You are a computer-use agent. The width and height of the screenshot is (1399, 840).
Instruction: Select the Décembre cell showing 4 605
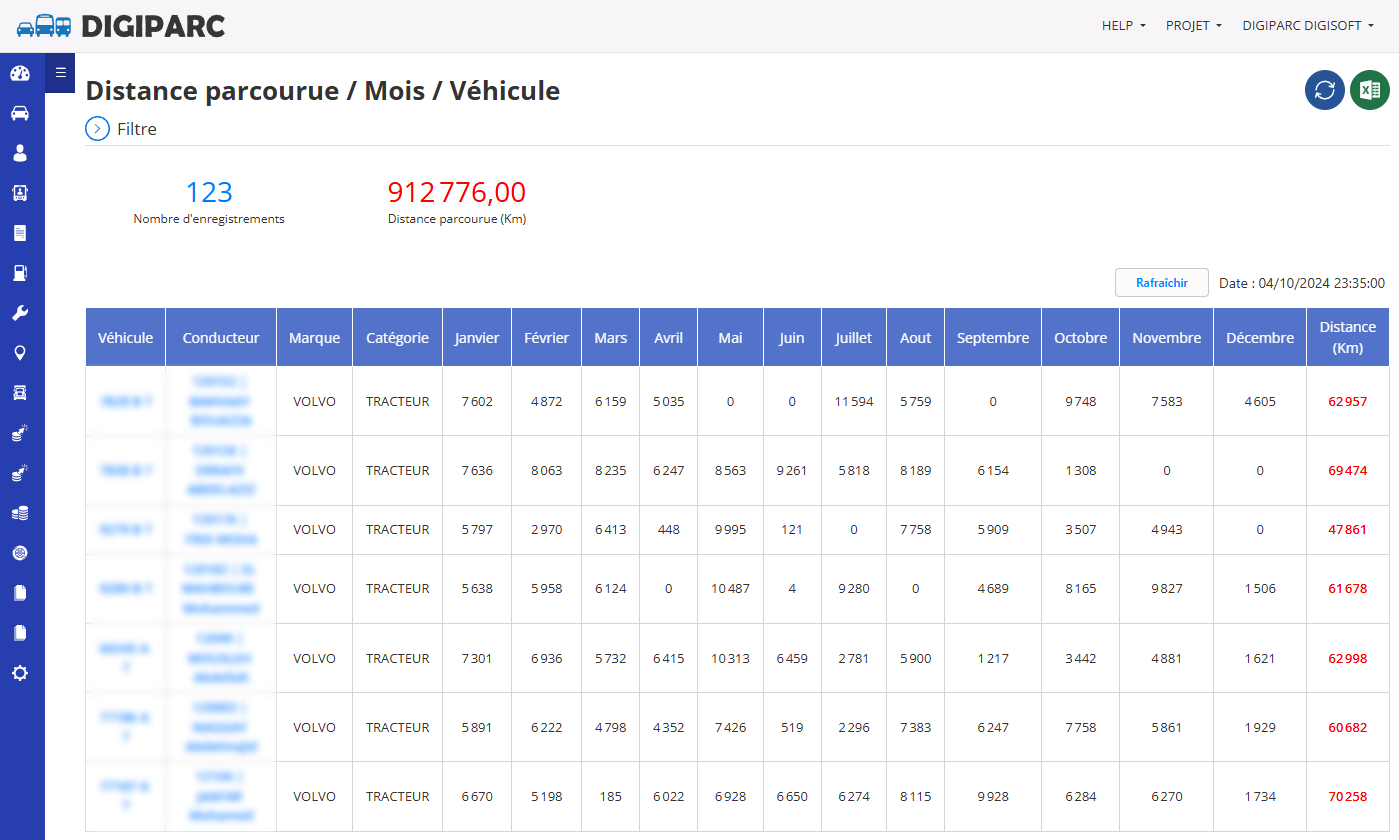pos(1260,401)
